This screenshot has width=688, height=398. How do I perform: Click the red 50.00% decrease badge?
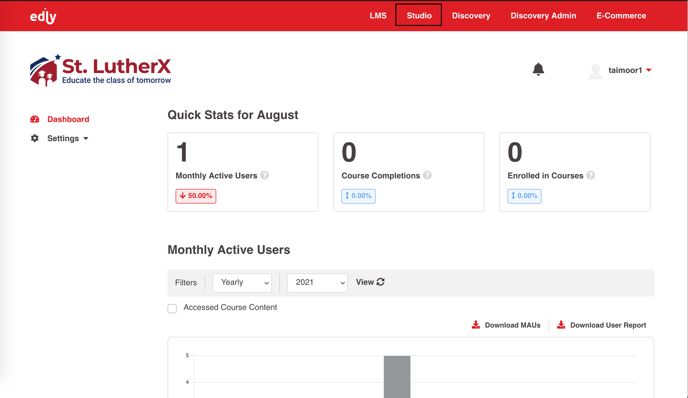[196, 196]
